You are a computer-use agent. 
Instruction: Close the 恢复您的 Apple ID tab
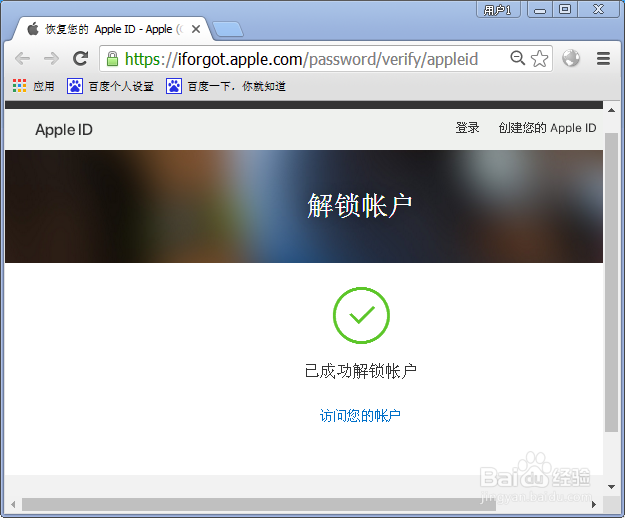pos(196,29)
